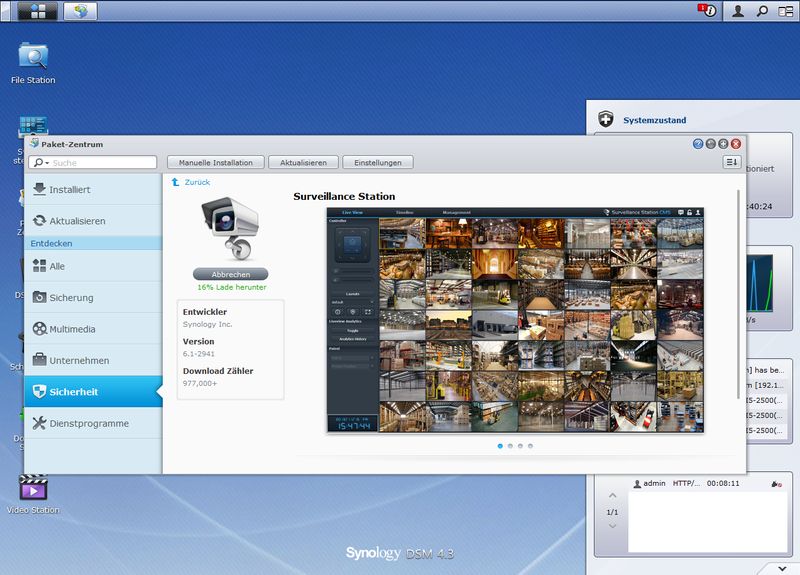This screenshot has width=800, height=575.
Task: Select Sicherheit category
Action: (93, 391)
